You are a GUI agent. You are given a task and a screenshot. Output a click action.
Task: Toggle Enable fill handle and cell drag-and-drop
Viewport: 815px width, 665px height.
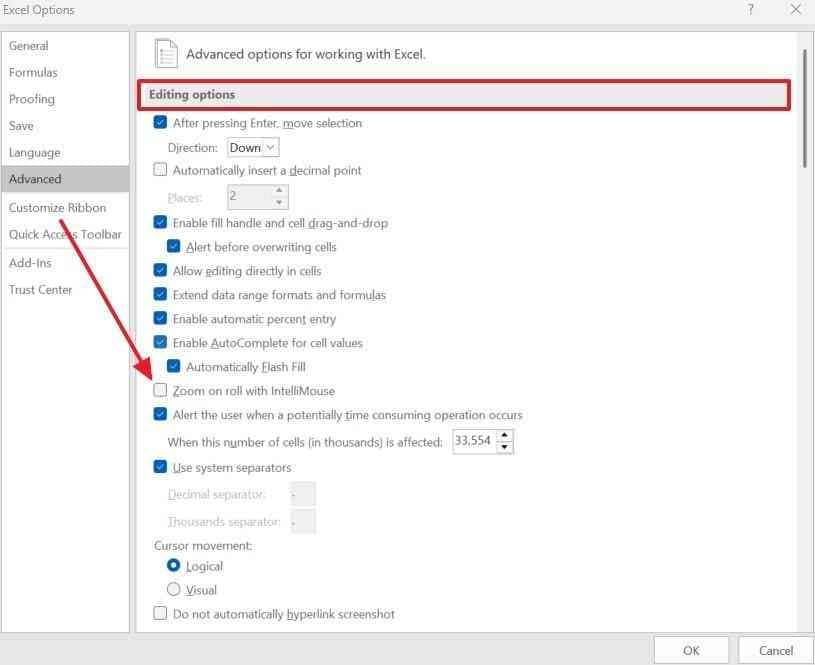pyautogui.click(x=160, y=223)
